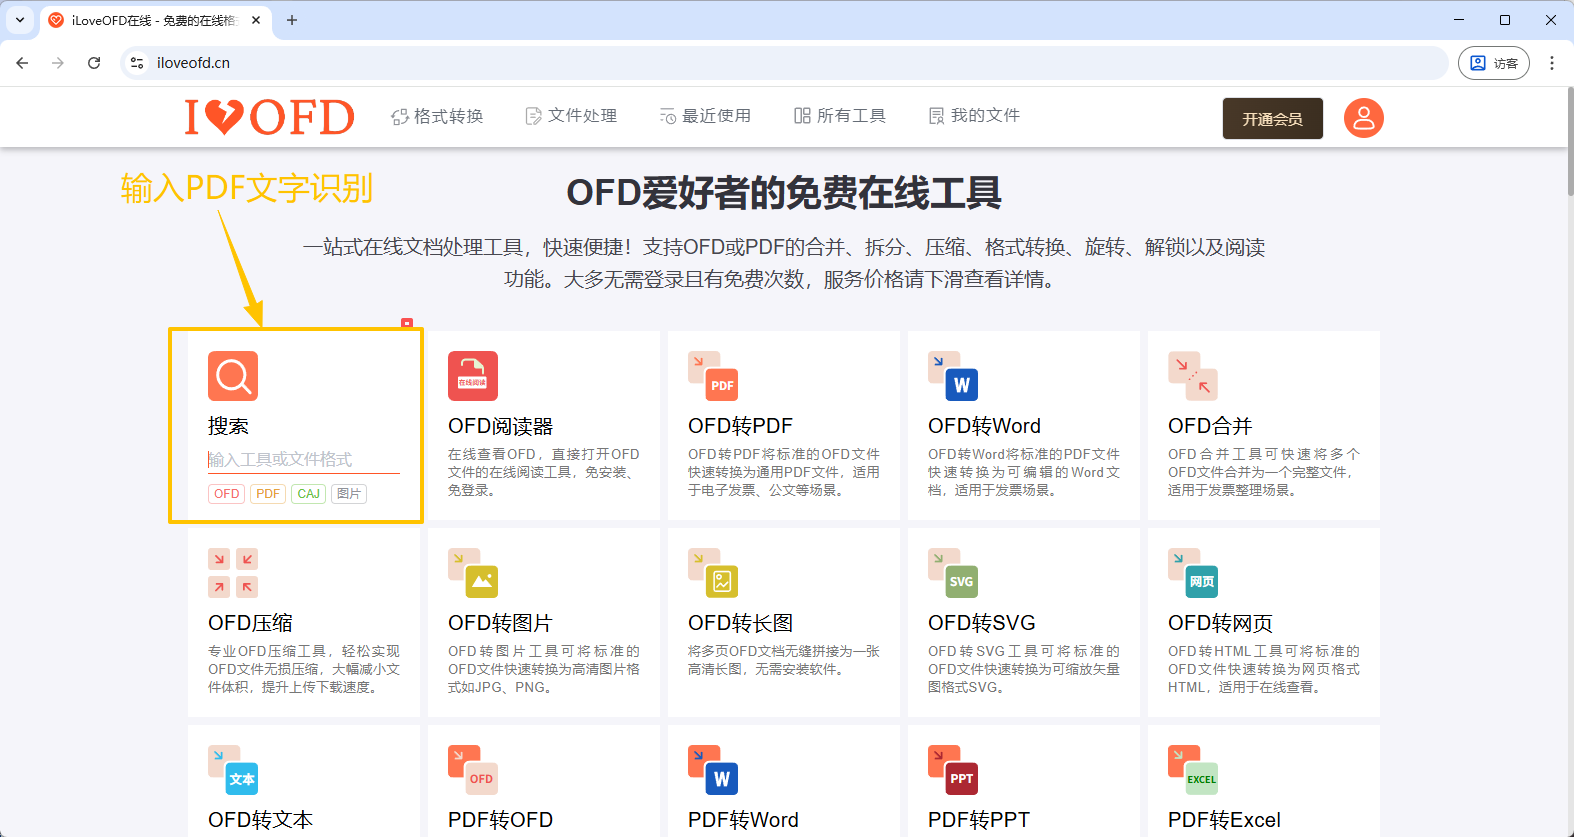This screenshot has width=1574, height=837.
Task: Select the iLoveOFD在线 browser tab
Action: click(x=155, y=20)
